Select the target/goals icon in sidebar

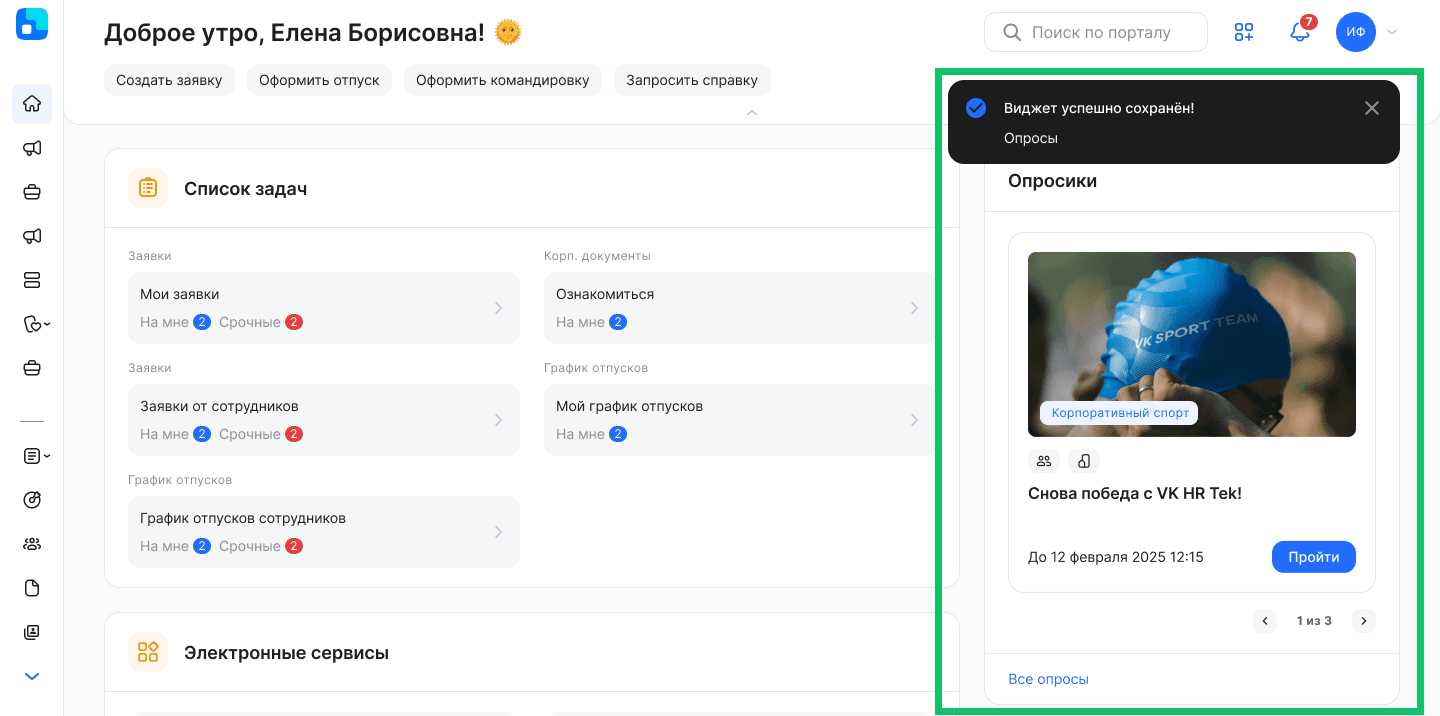(x=31, y=499)
